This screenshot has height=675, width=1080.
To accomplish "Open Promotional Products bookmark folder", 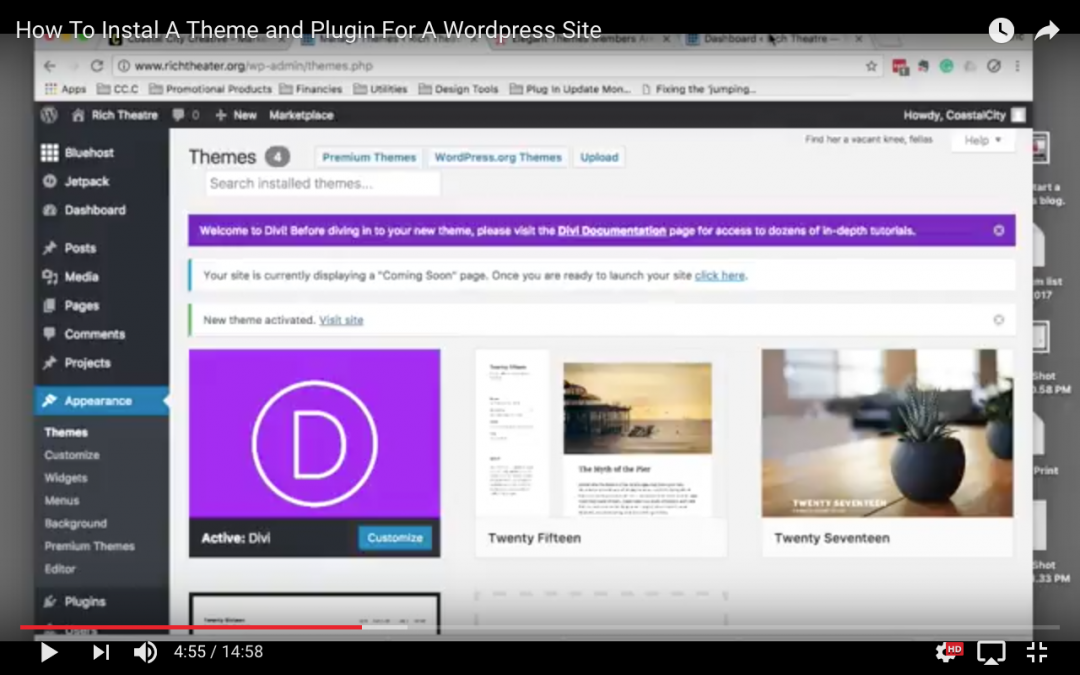I will tap(210, 89).
